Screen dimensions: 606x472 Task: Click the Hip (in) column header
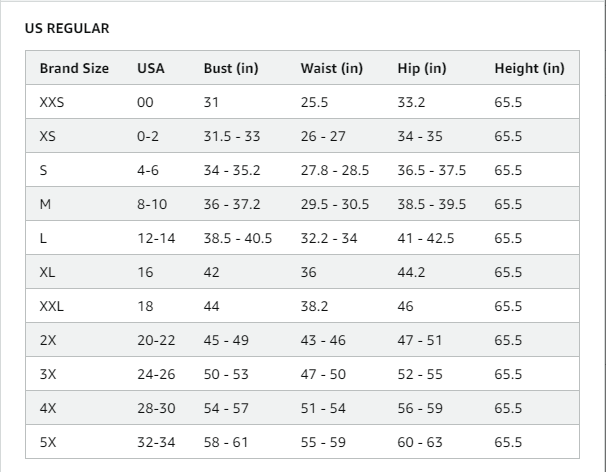click(x=421, y=69)
